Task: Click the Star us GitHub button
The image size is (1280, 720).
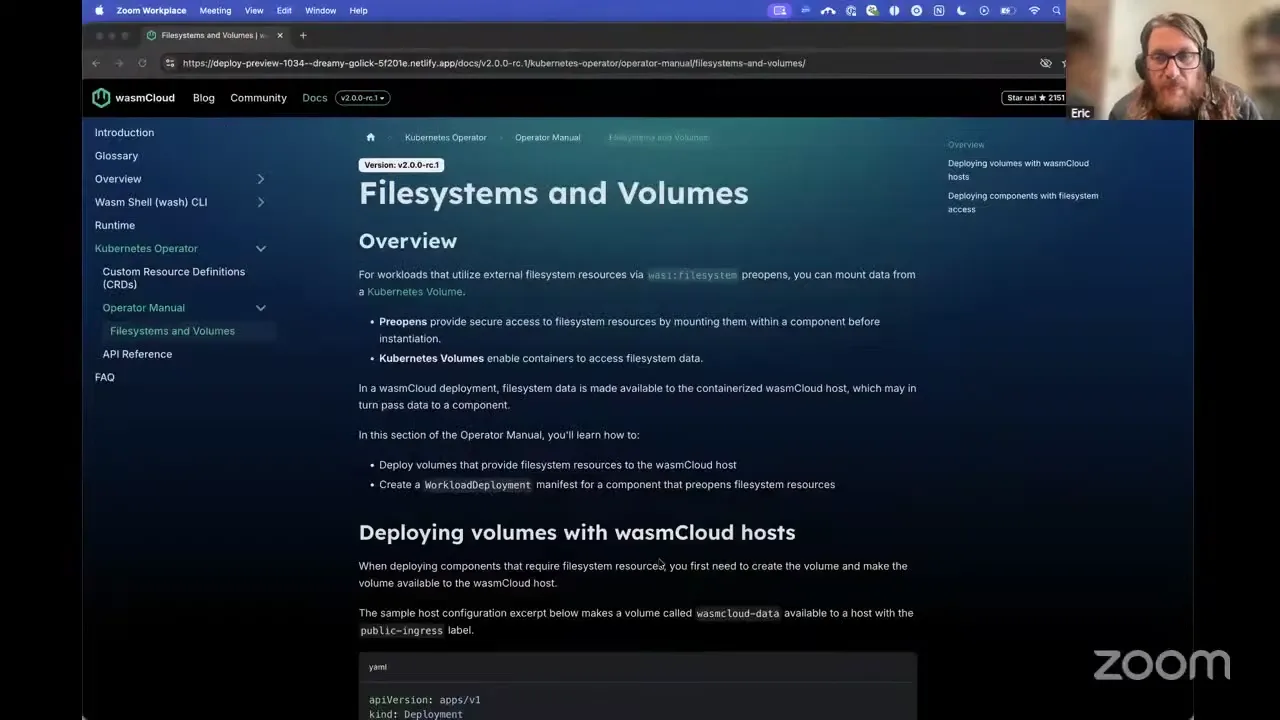Action: (1035, 98)
